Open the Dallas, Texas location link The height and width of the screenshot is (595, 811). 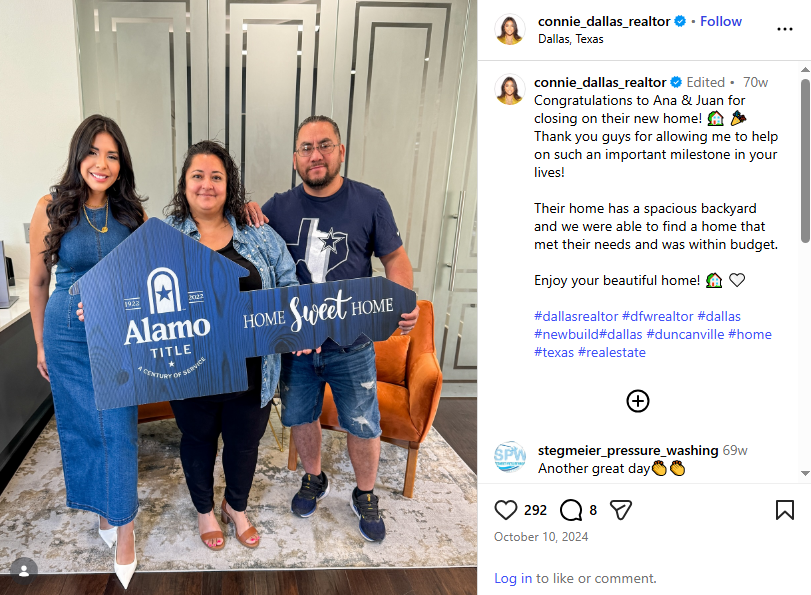570,39
